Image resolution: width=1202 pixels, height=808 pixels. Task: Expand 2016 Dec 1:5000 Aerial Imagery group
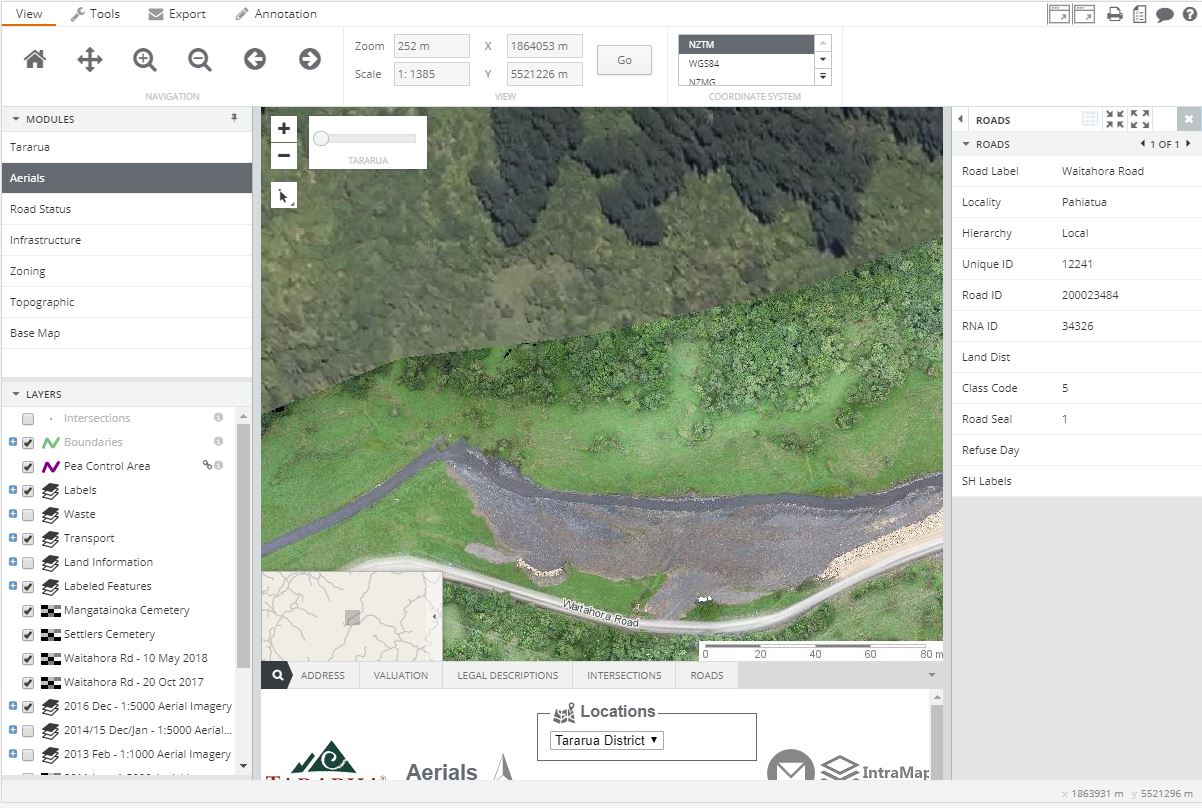click(x=13, y=705)
